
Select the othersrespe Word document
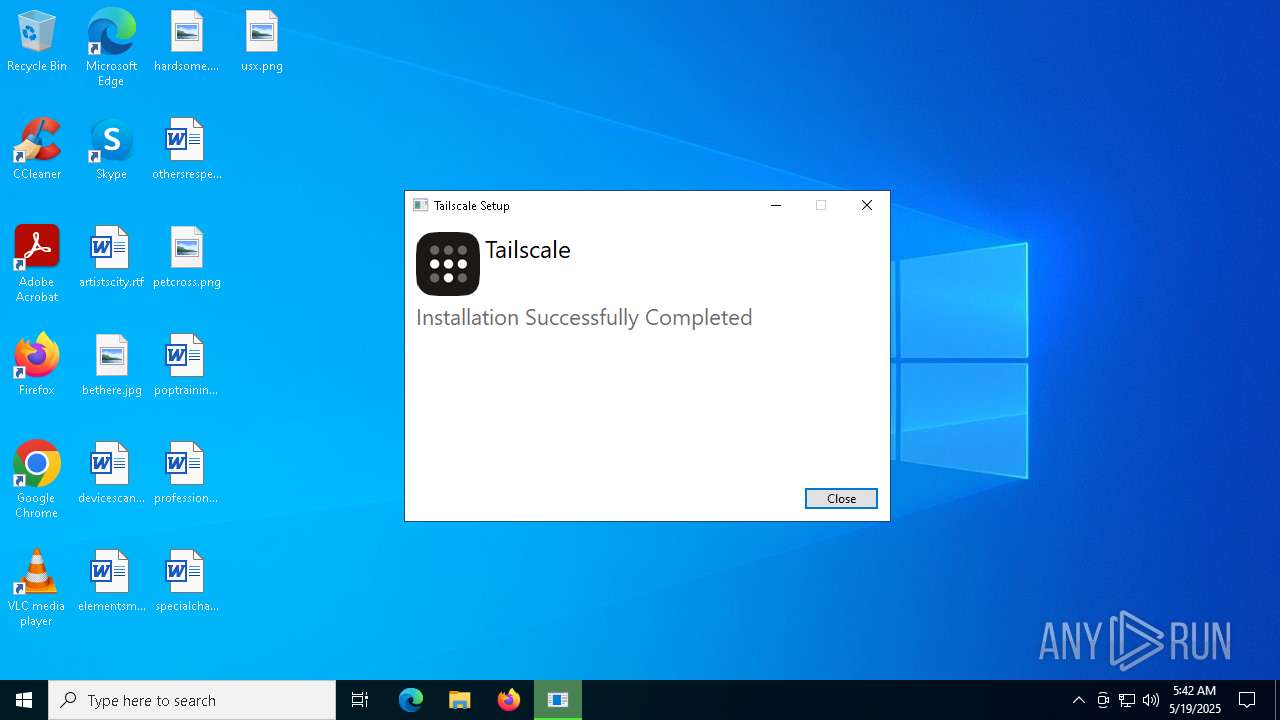[186, 149]
